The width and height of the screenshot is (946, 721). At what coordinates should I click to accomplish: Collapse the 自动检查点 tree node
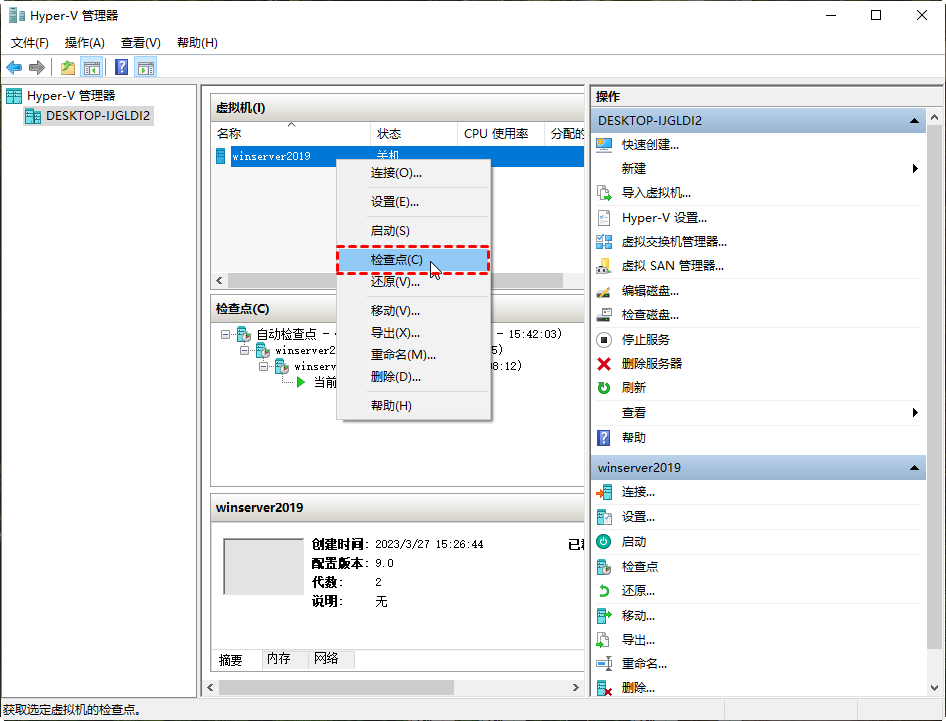point(226,335)
